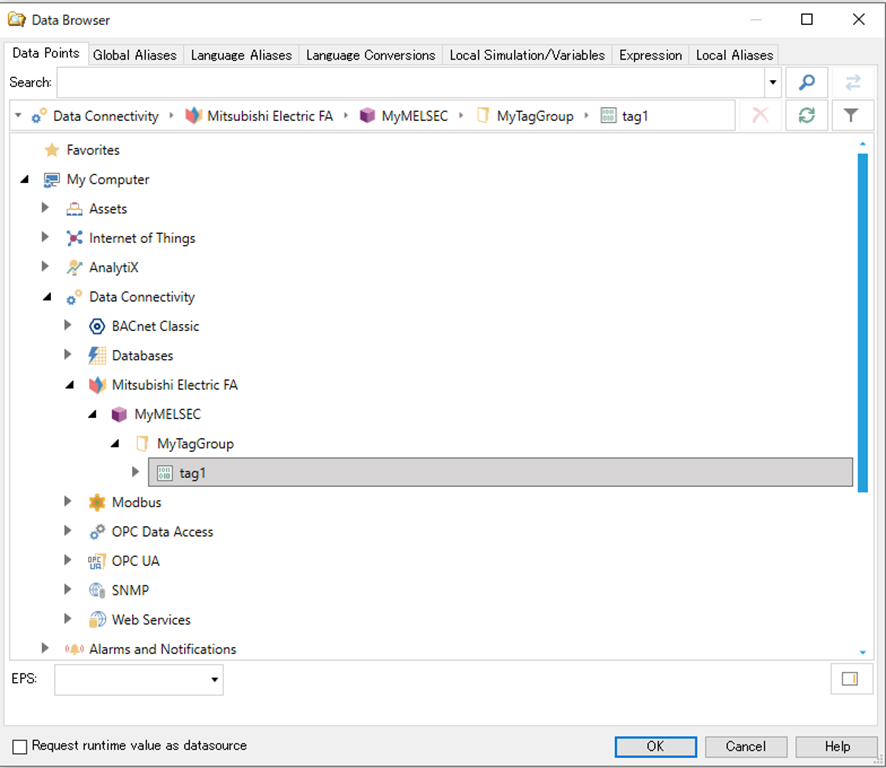This screenshot has width=886, height=768.
Task: Click the tree vertical scrollbar thumb
Action: click(x=862, y=323)
